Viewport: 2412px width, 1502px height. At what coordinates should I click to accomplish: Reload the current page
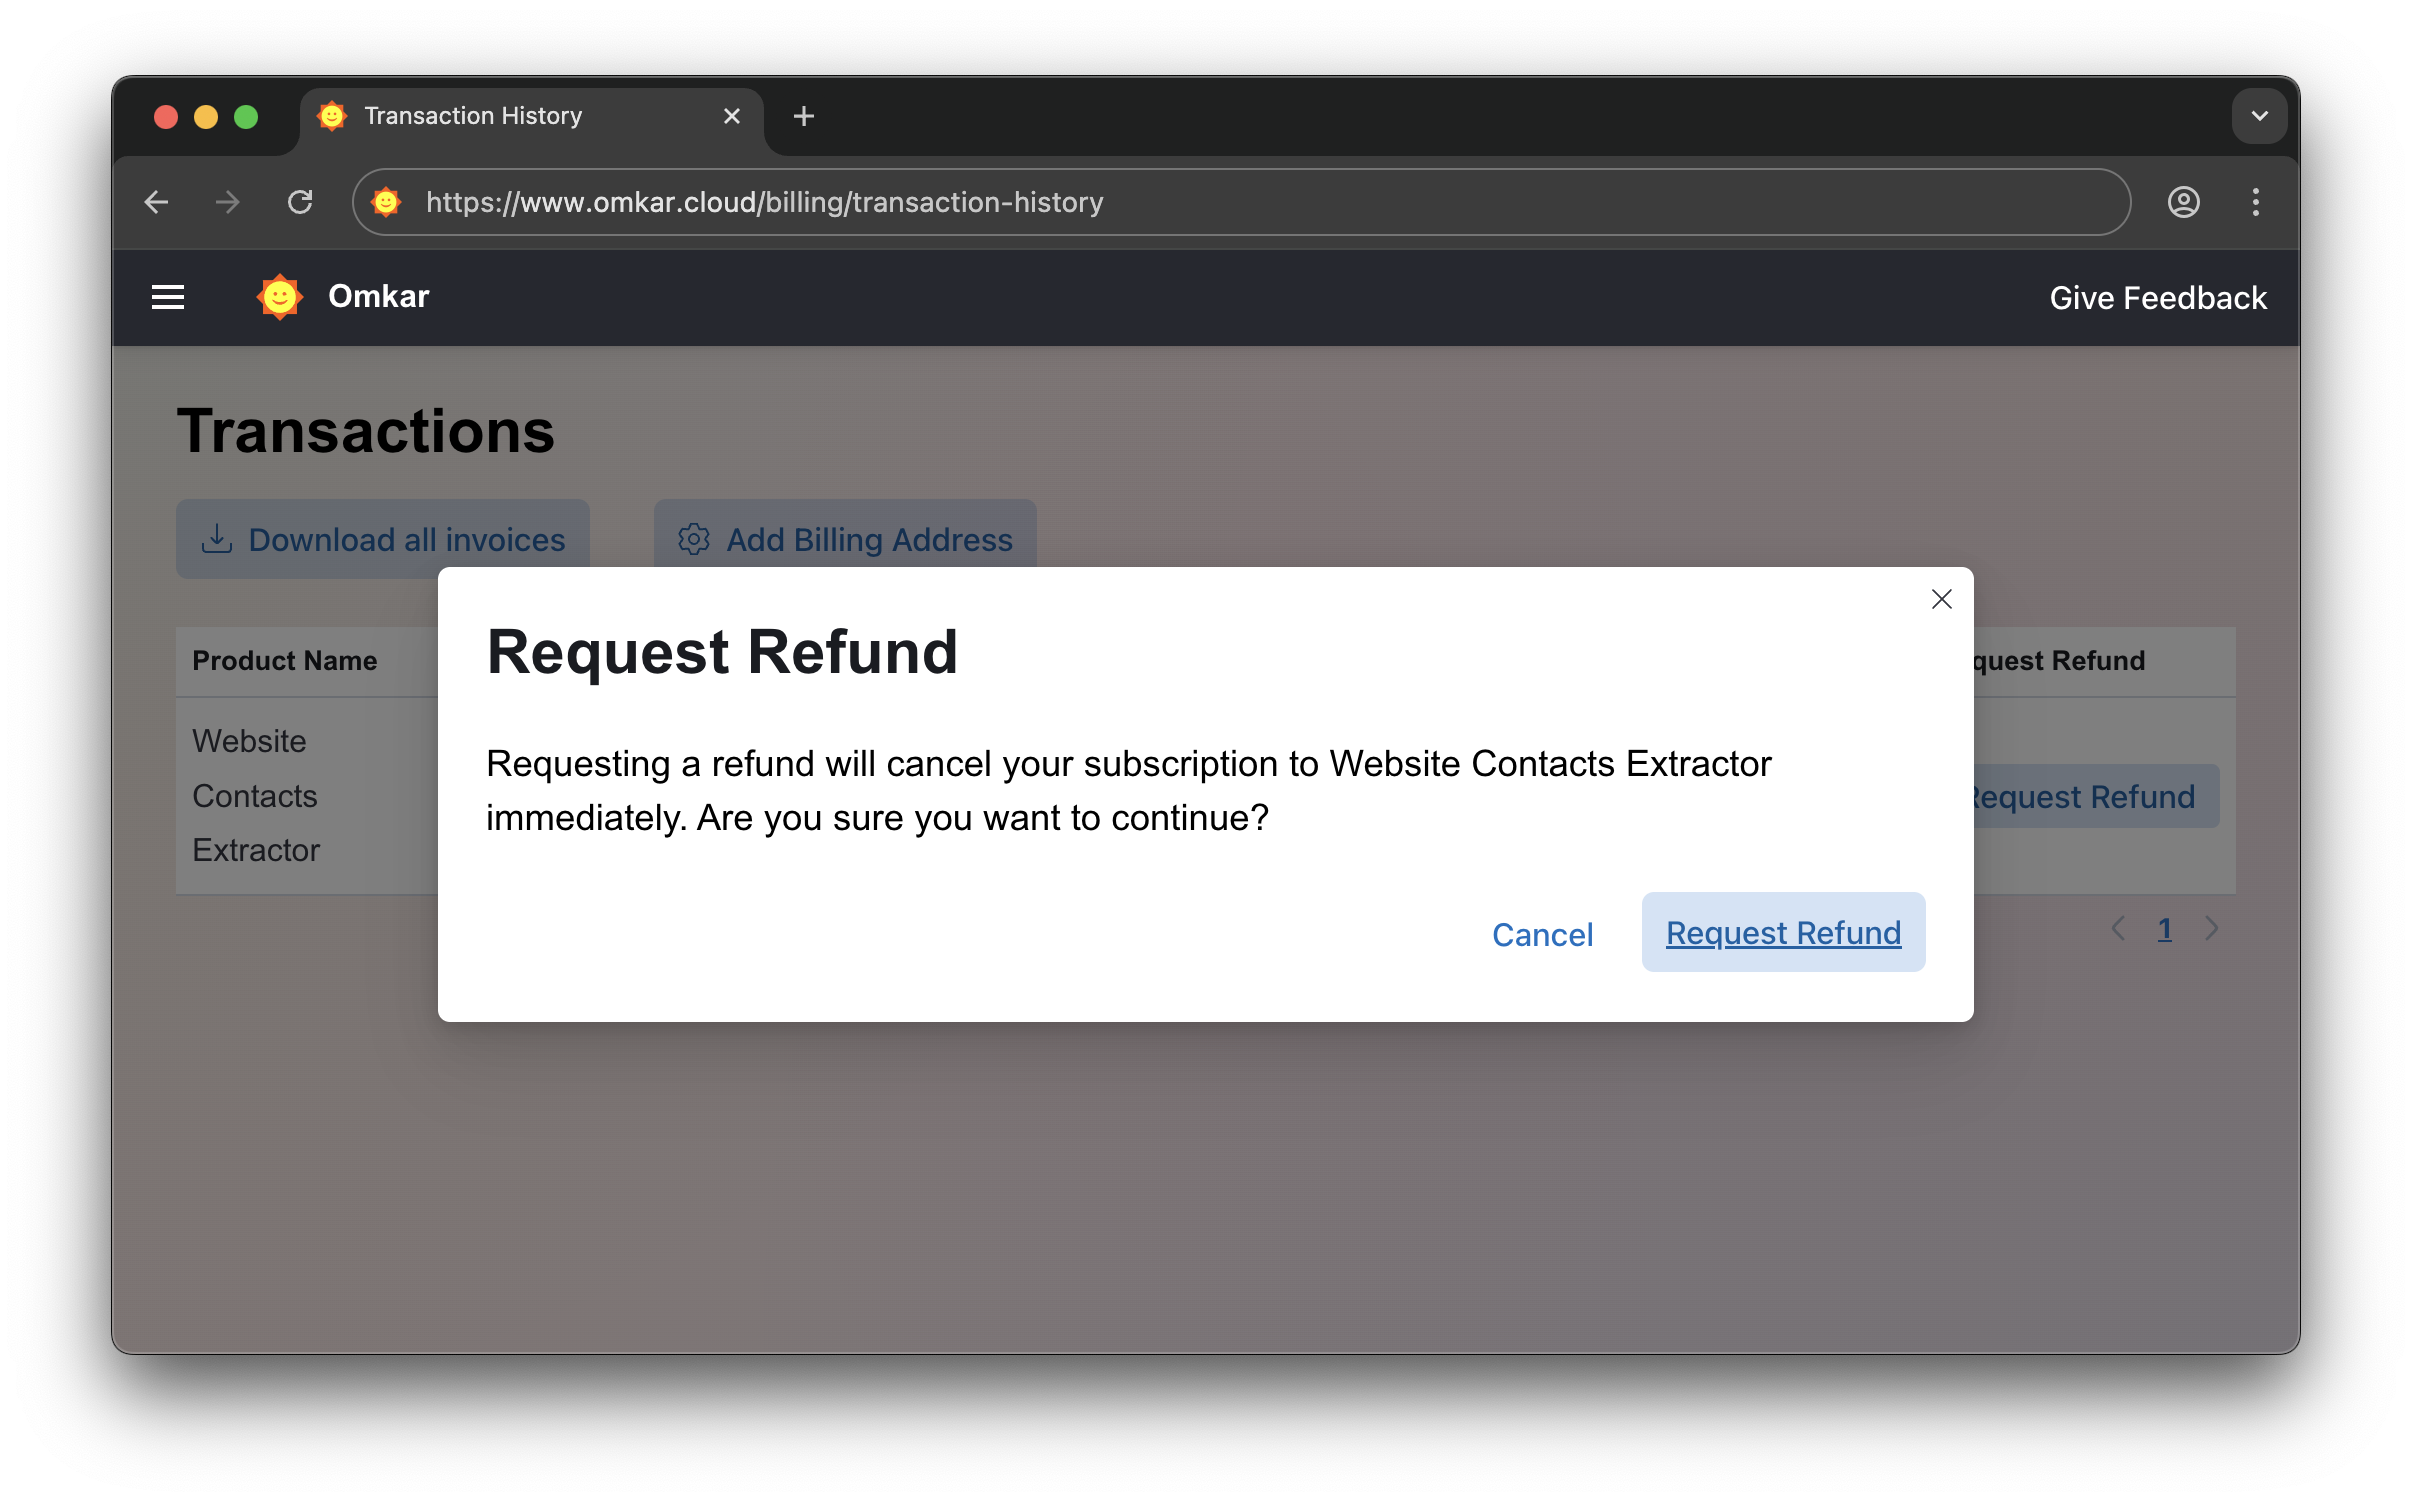(301, 202)
